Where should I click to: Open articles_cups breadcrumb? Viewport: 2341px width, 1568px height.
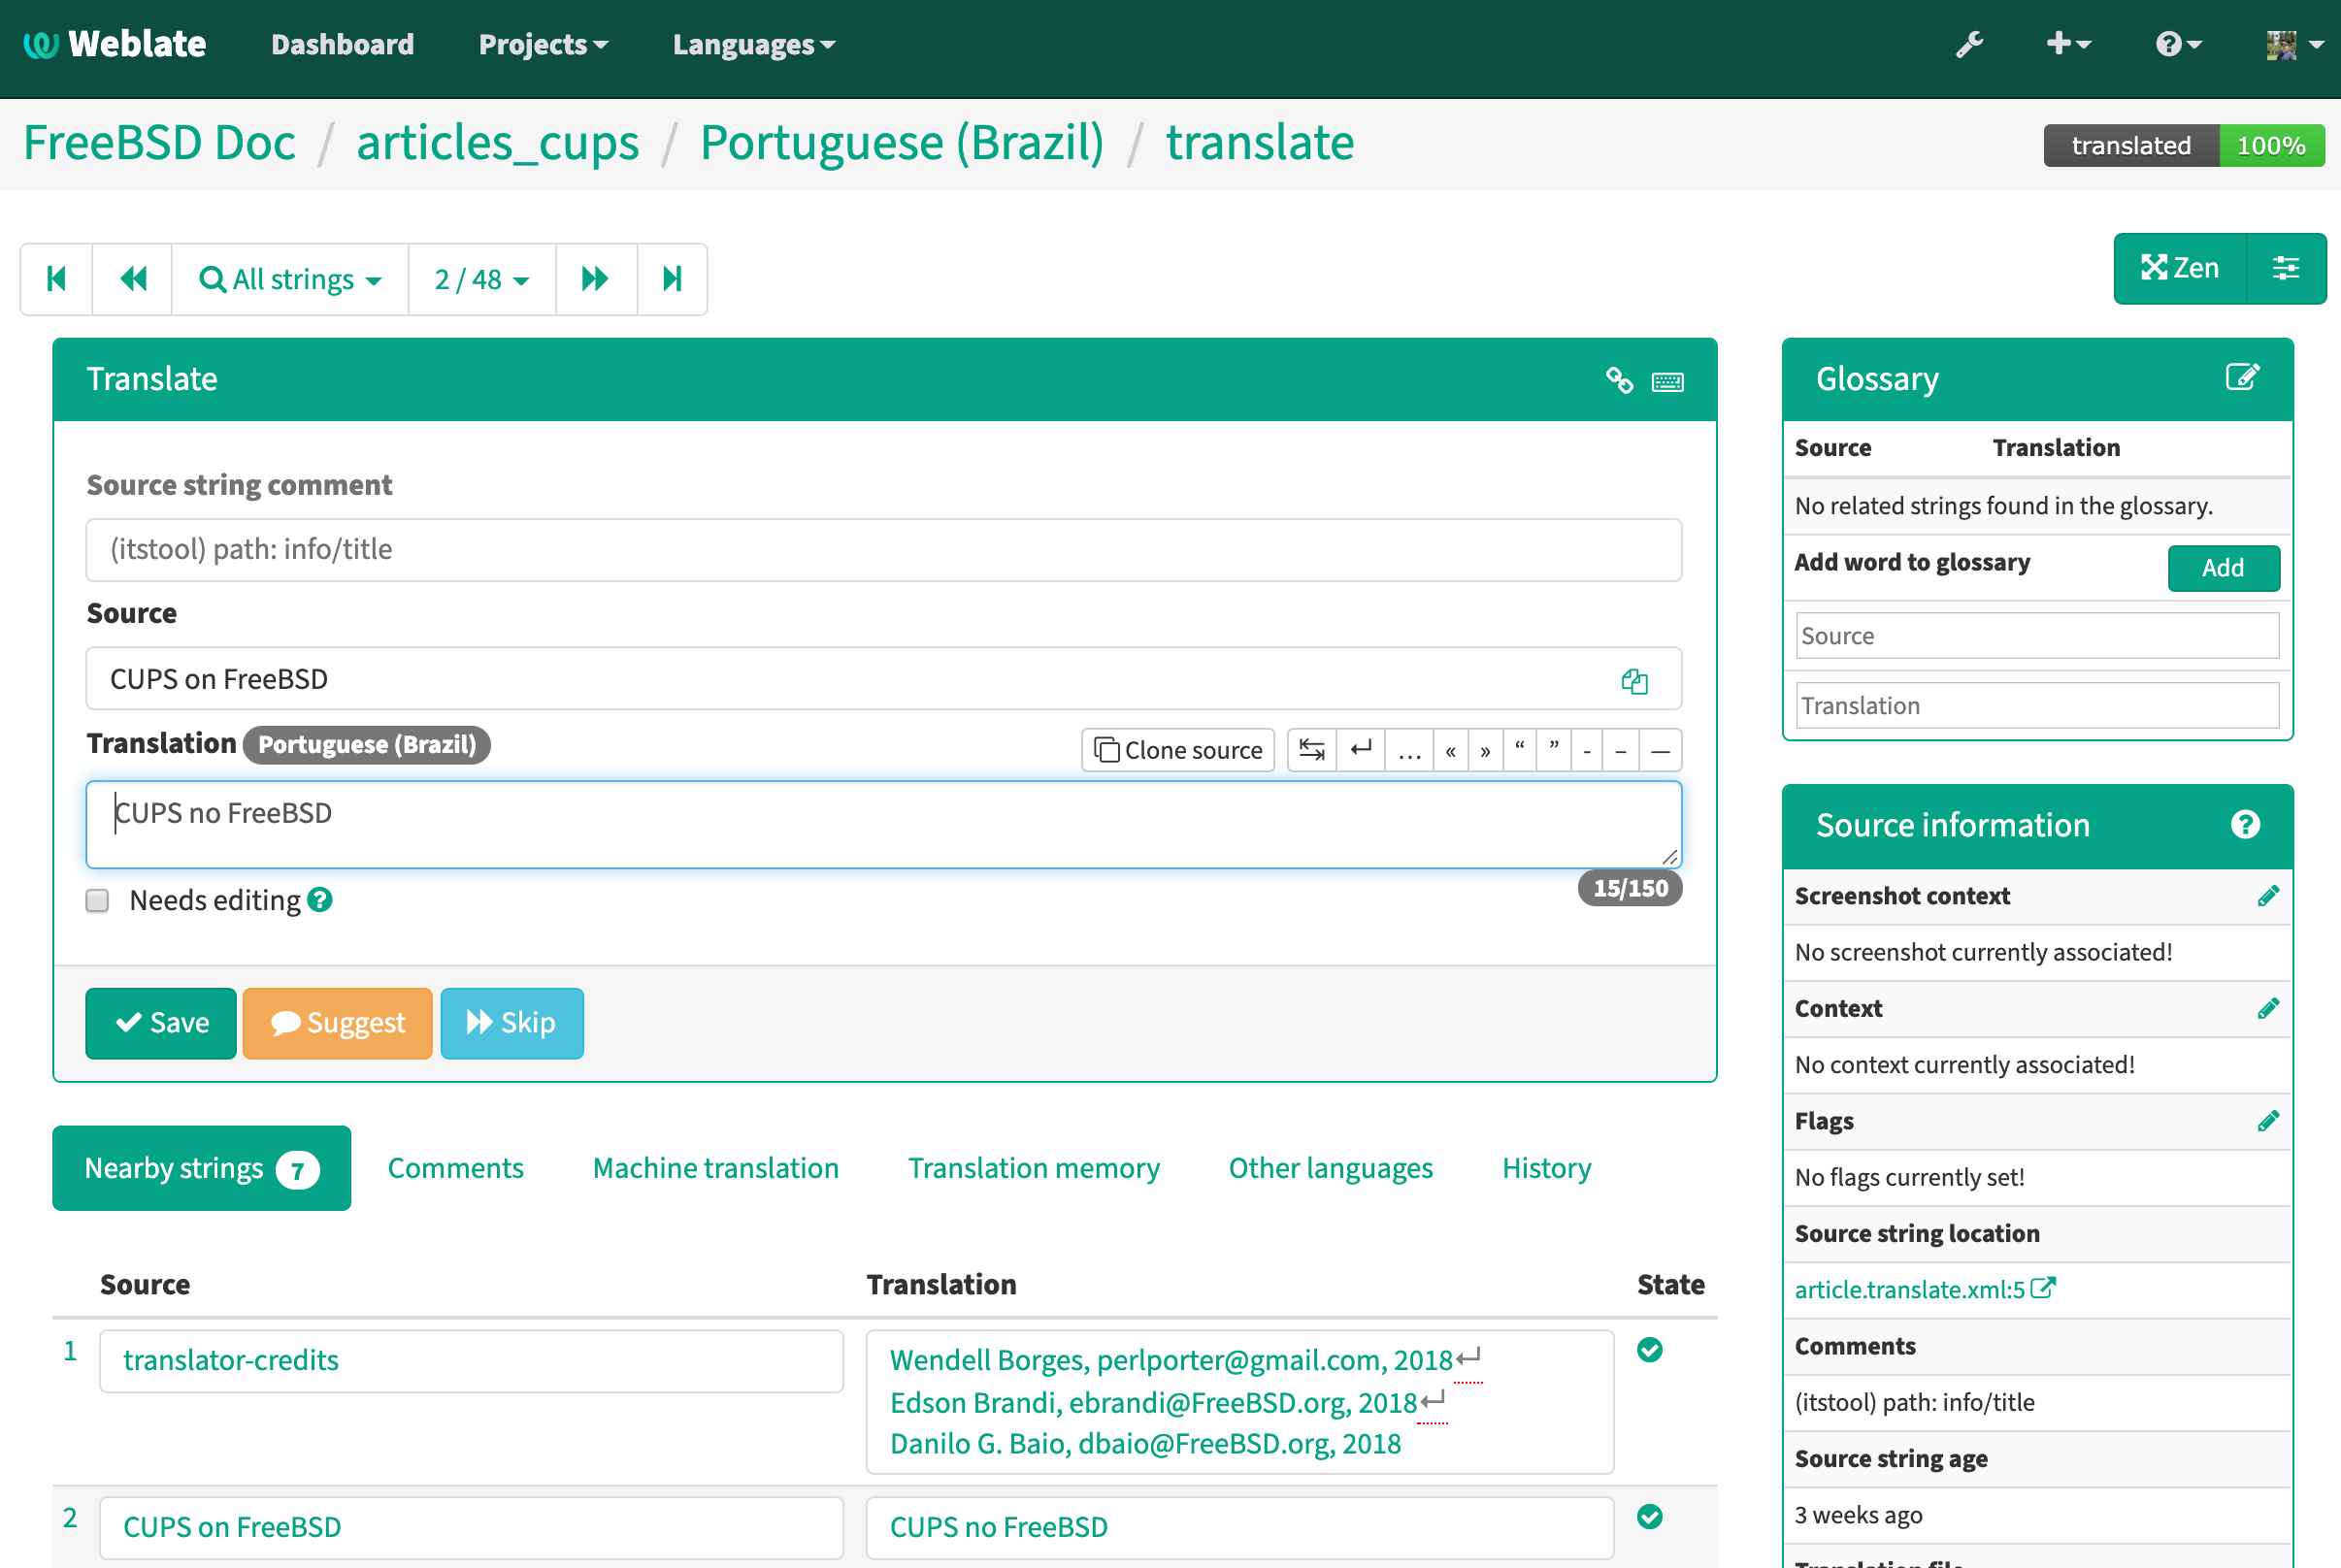(x=498, y=143)
